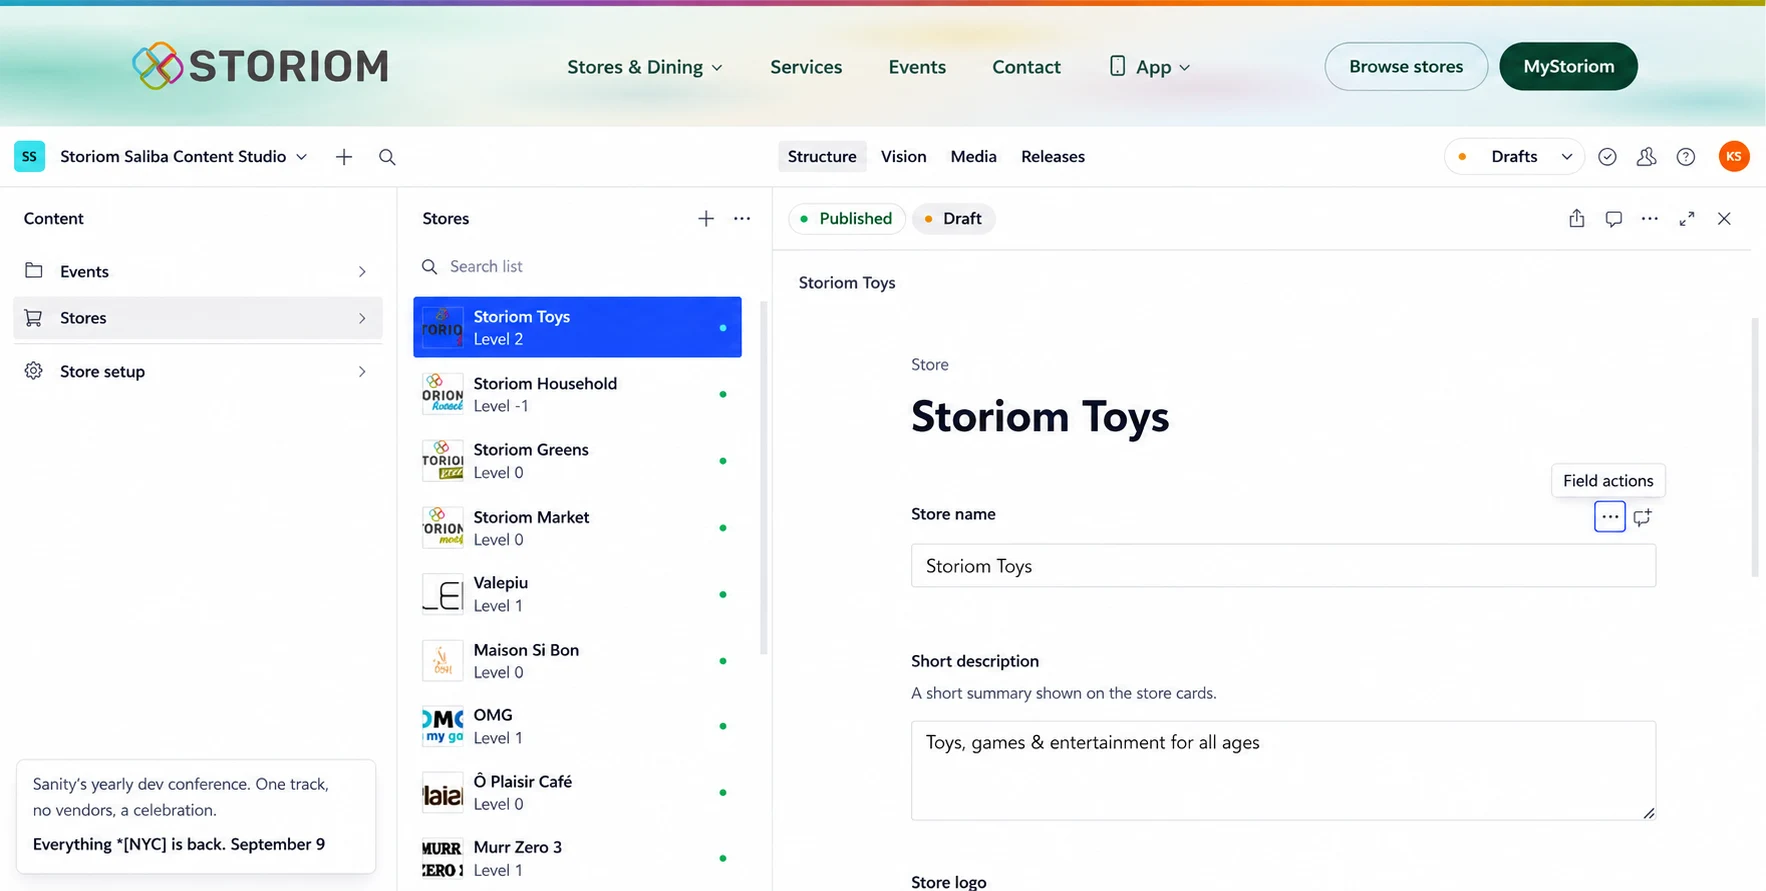1766x891 pixels.
Task: Expand the Events content folder
Action: pyautogui.click(x=198, y=271)
